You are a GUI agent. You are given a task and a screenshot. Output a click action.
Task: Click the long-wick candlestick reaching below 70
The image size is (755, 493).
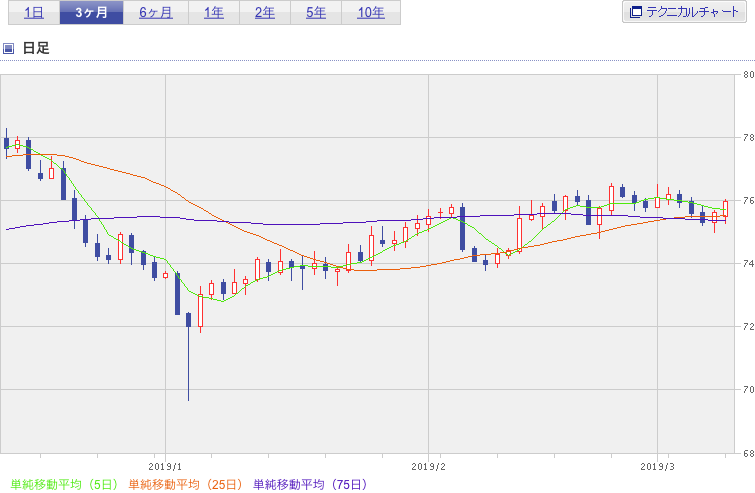(188, 356)
